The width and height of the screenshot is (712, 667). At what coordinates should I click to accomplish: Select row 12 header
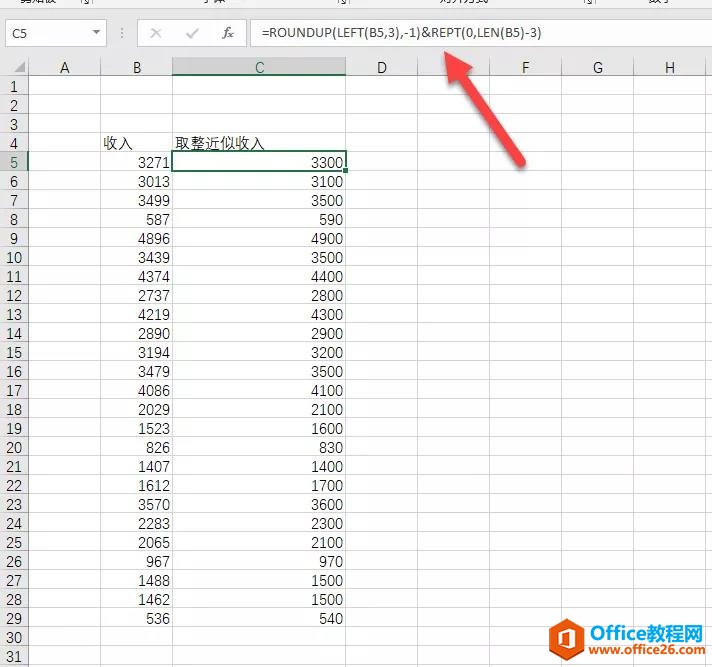[x=14, y=296]
